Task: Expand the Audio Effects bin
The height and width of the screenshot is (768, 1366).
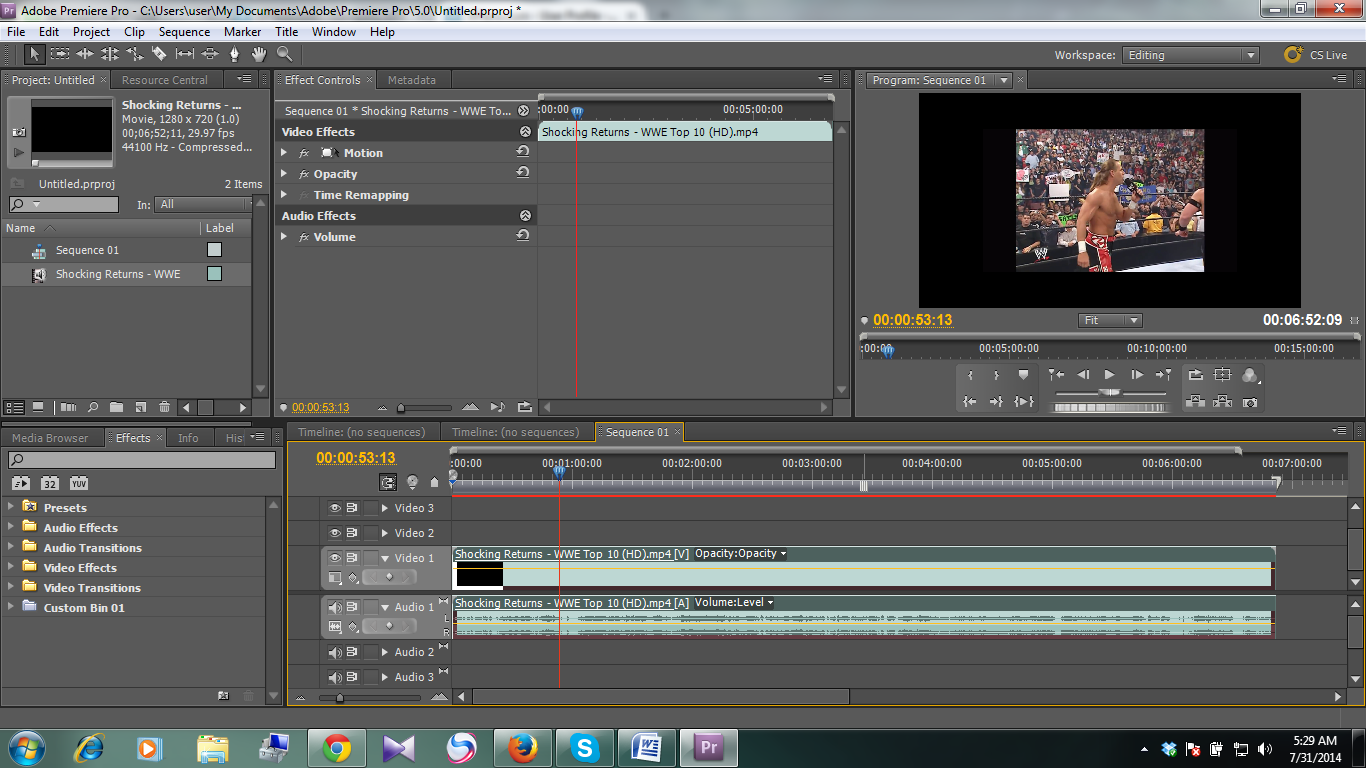Action: point(11,527)
